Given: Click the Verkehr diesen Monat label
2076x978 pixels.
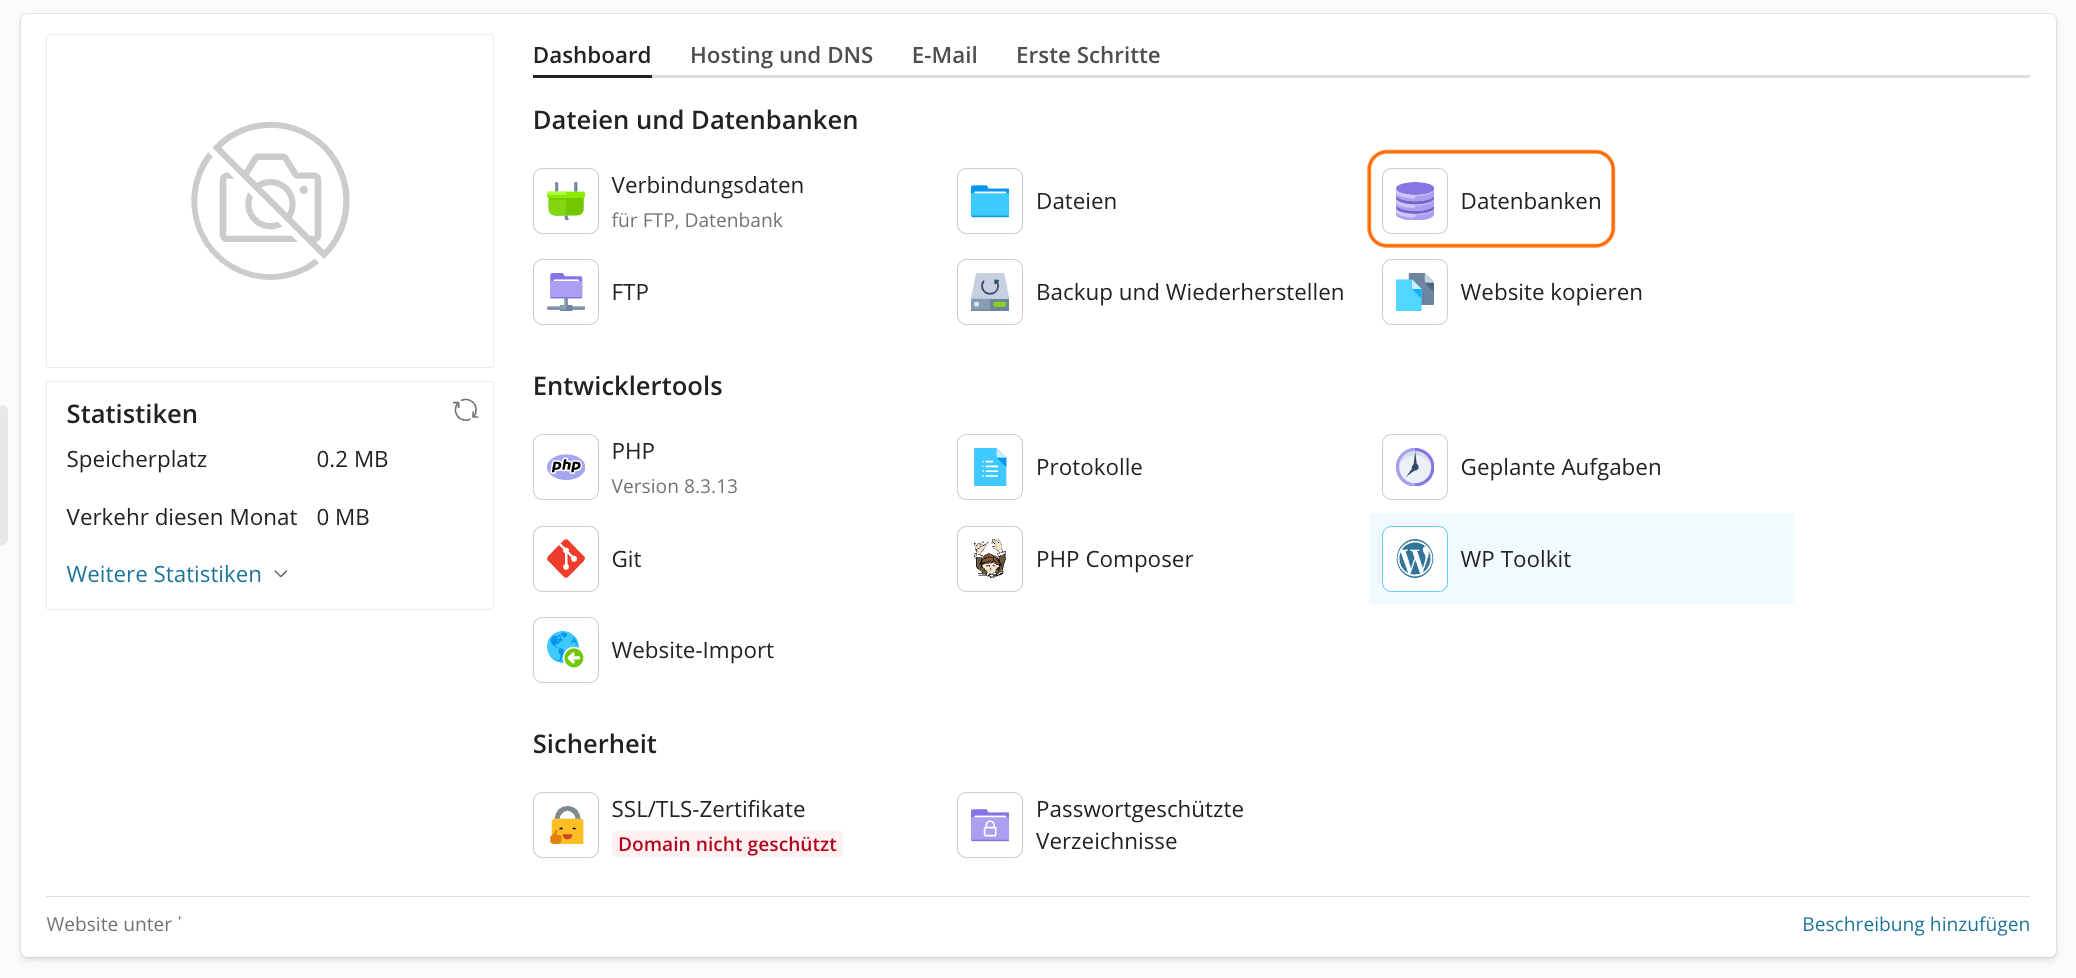Looking at the screenshot, I should coord(182,517).
